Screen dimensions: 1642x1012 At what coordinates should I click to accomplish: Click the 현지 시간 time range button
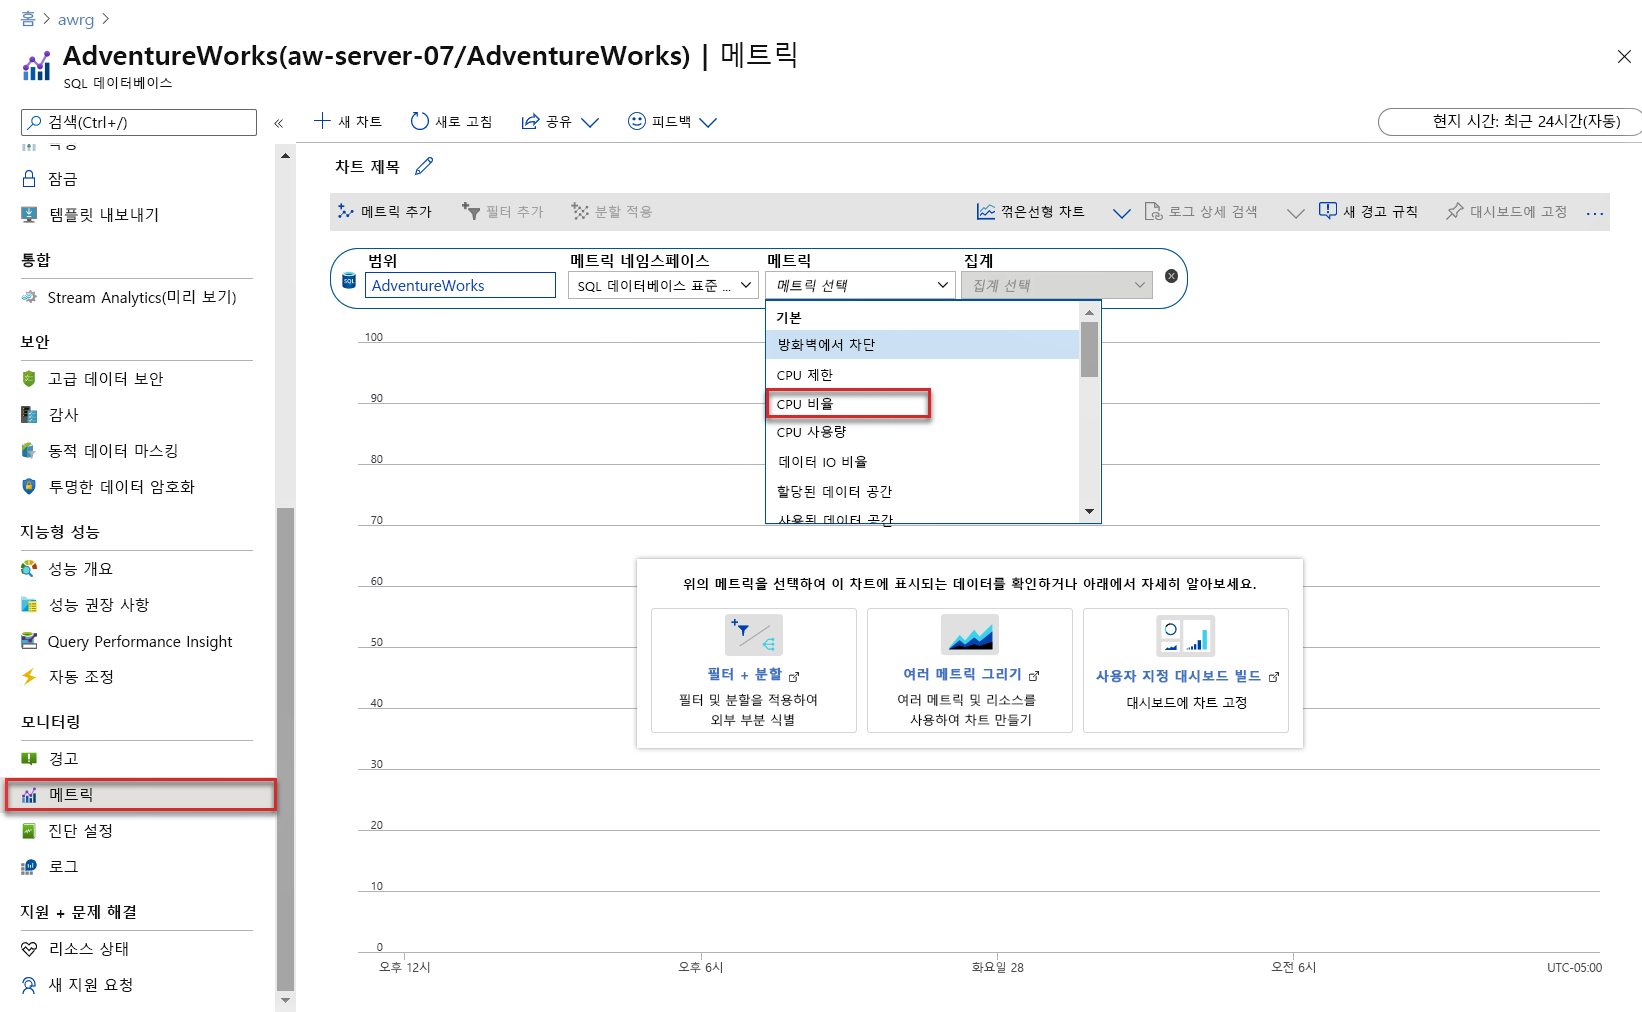[x=1510, y=121]
